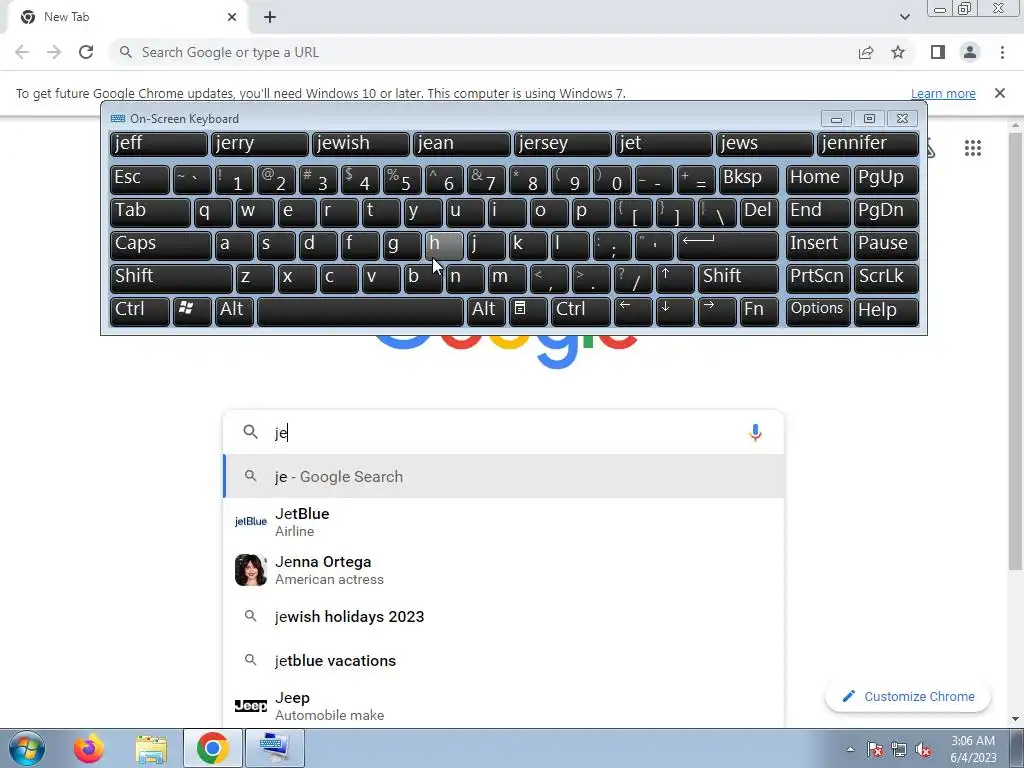The width and height of the screenshot is (1024, 768).
Task: Select 'jetblue vacations' suggestion
Action: tap(503, 660)
